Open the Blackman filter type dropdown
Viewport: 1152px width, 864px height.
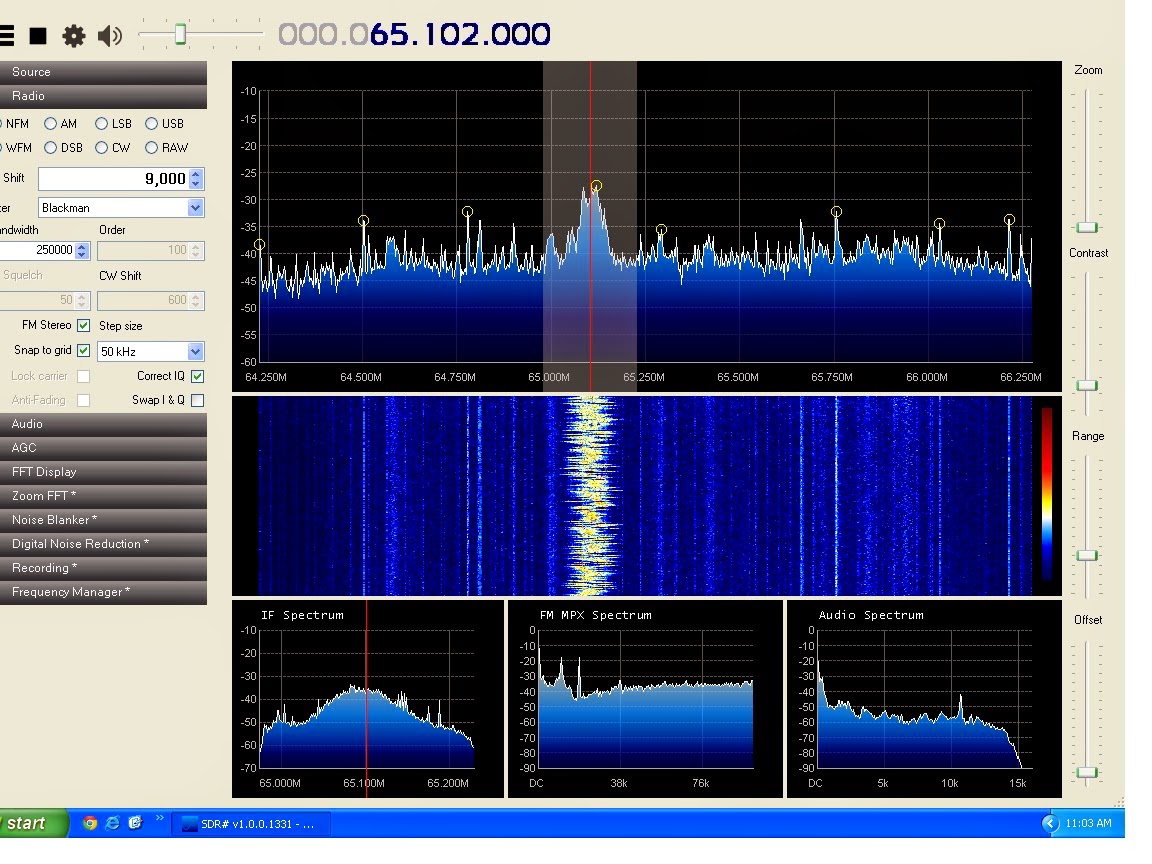195,208
